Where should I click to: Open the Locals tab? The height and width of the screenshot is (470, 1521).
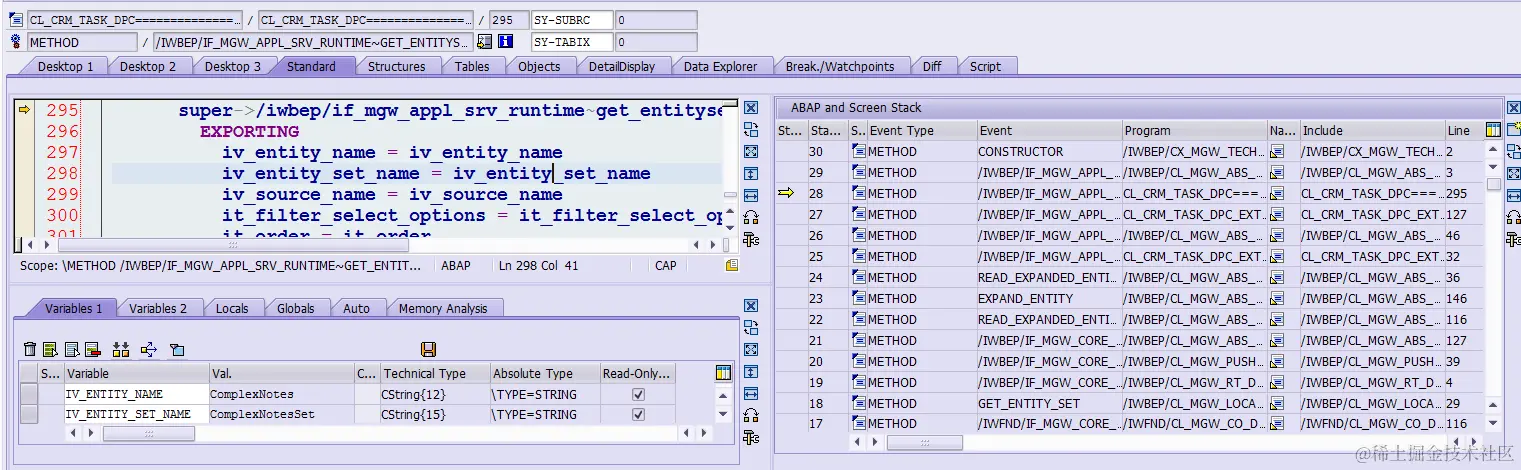232,308
